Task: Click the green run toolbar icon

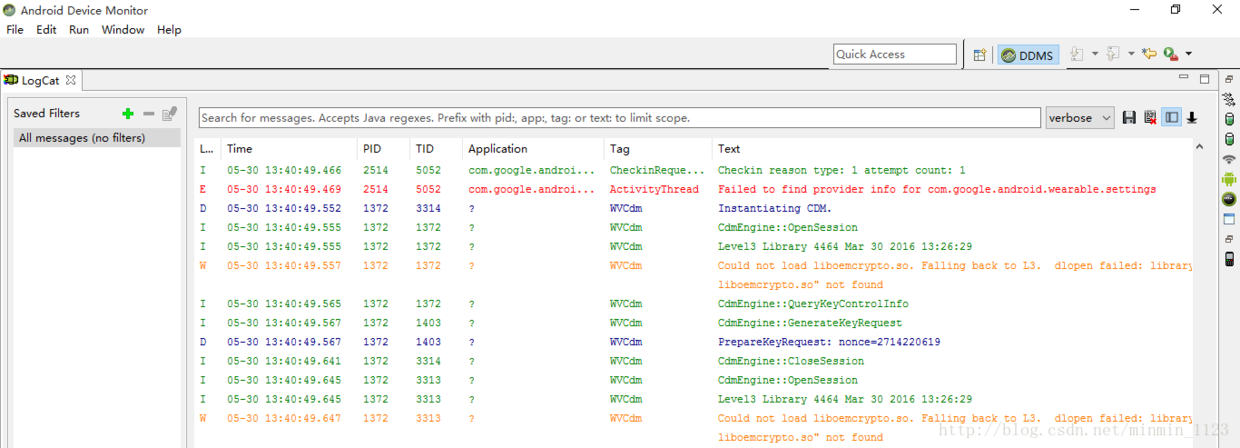Action: point(1169,54)
